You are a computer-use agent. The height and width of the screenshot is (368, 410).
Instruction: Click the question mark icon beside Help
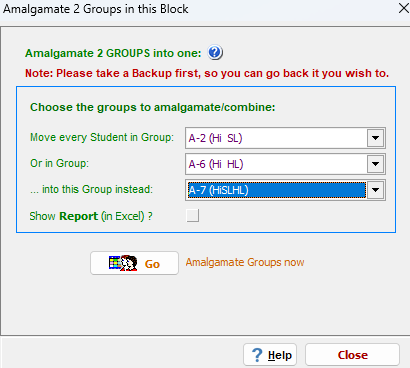click(257, 355)
